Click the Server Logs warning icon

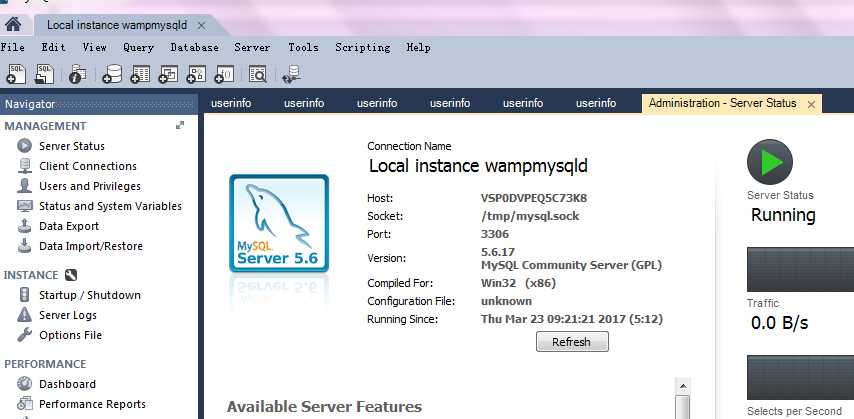point(25,314)
